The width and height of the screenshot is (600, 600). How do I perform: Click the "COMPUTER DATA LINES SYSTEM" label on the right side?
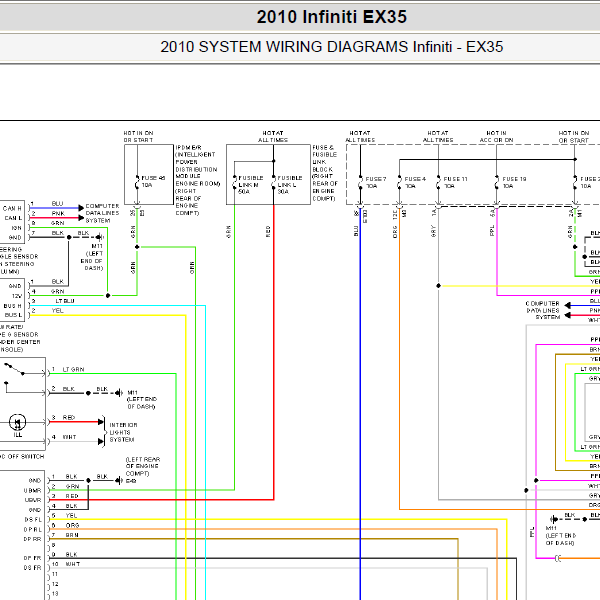(x=543, y=310)
